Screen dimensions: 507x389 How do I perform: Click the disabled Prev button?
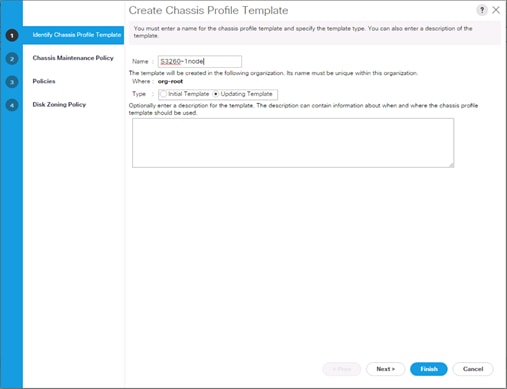(342, 369)
